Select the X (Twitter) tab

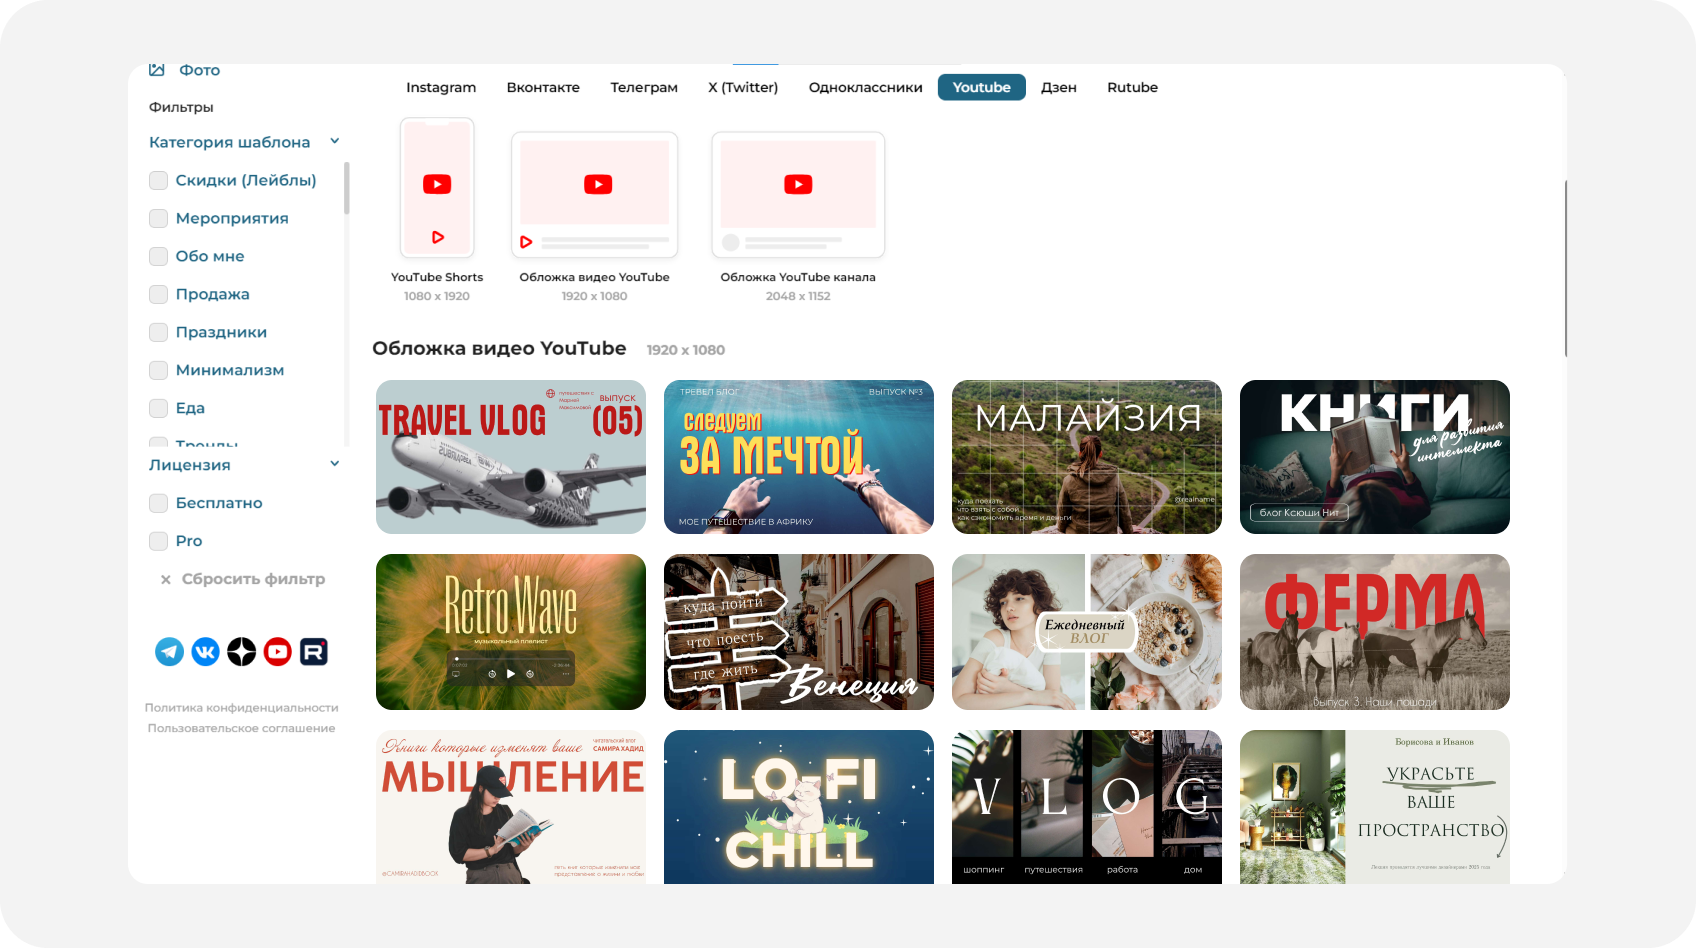point(743,87)
